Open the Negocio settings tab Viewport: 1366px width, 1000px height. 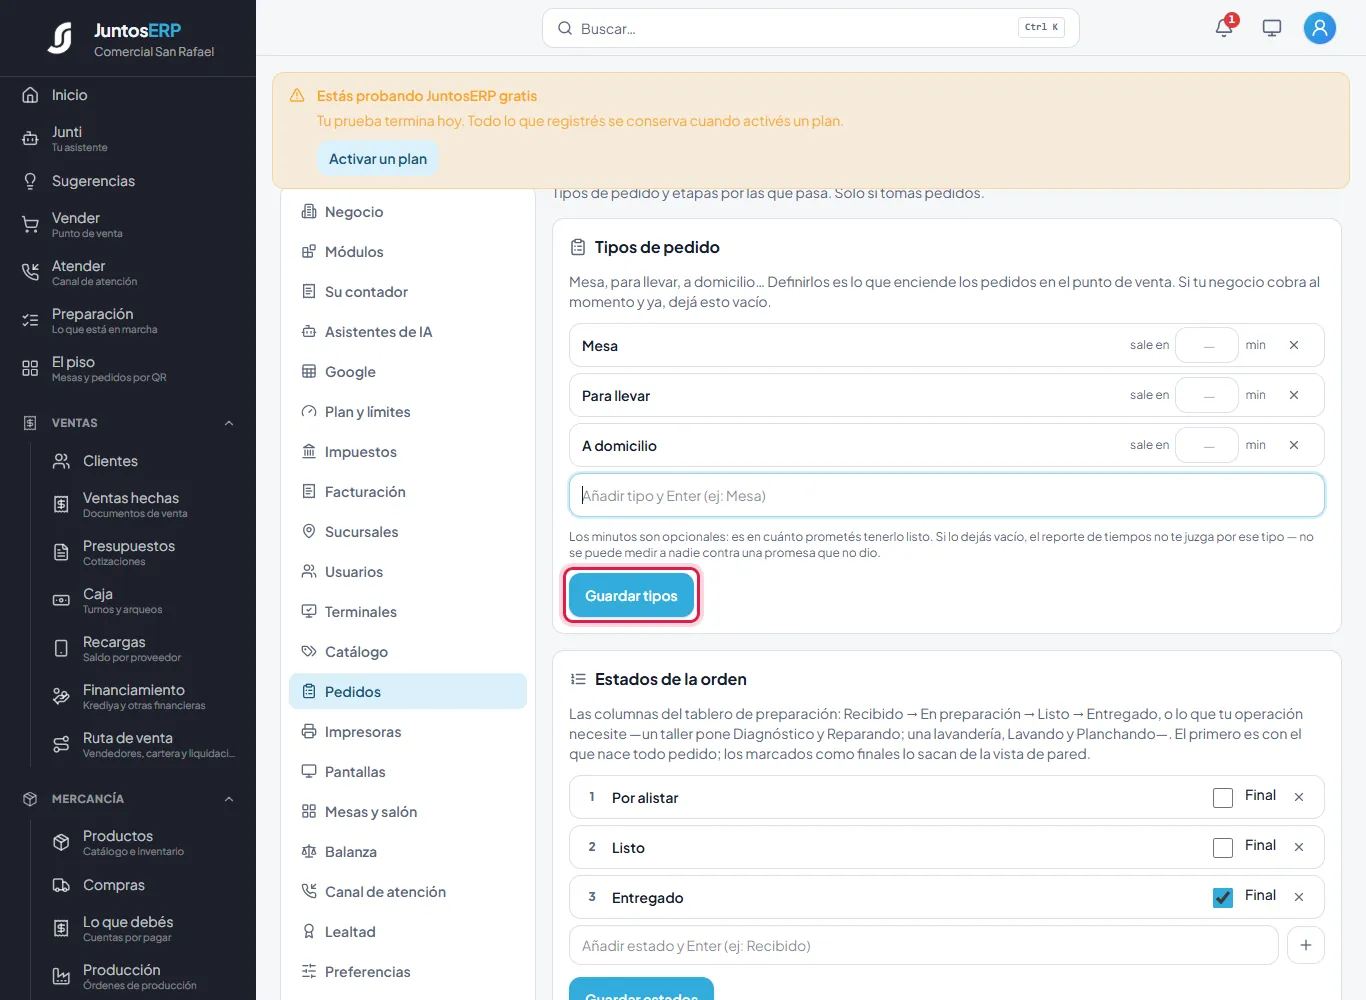coord(408,212)
